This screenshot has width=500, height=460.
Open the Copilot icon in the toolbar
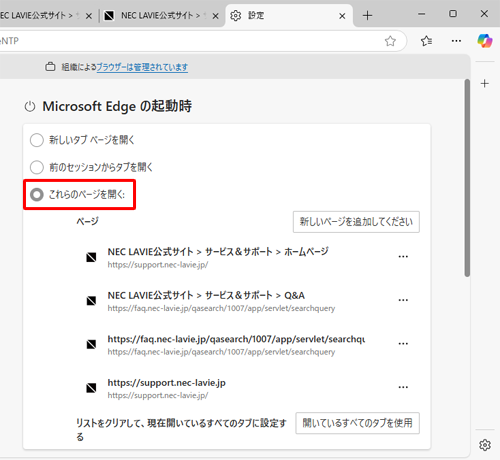tap(485, 41)
